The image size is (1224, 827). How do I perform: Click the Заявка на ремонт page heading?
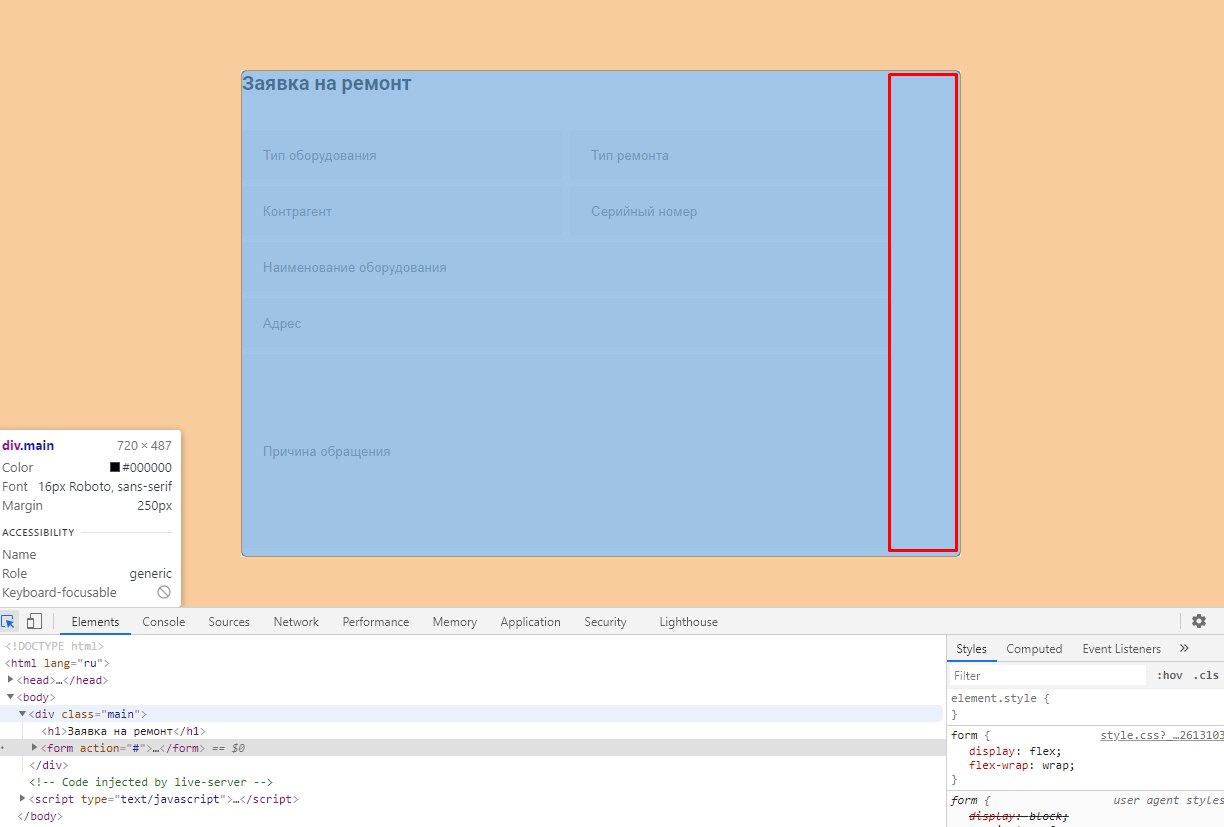(x=327, y=84)
